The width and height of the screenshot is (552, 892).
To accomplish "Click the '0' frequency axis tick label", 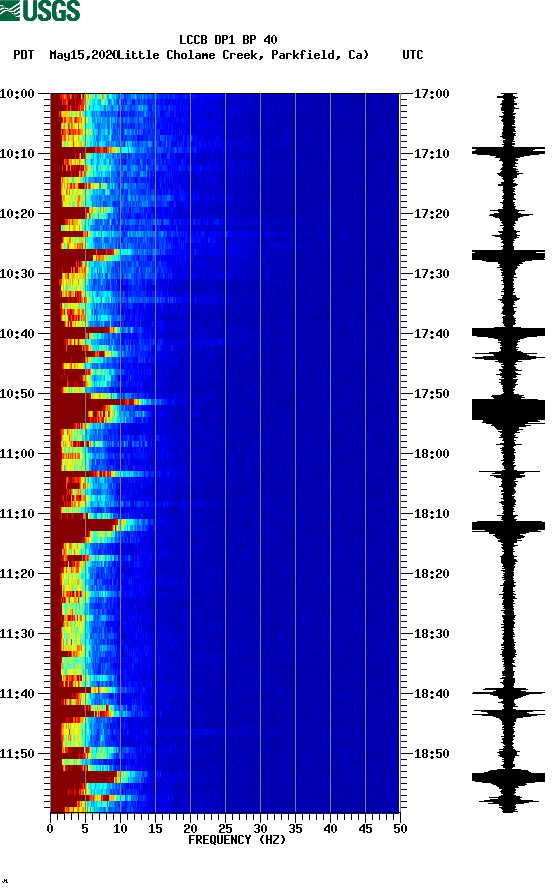I will [x=50, y=829].
